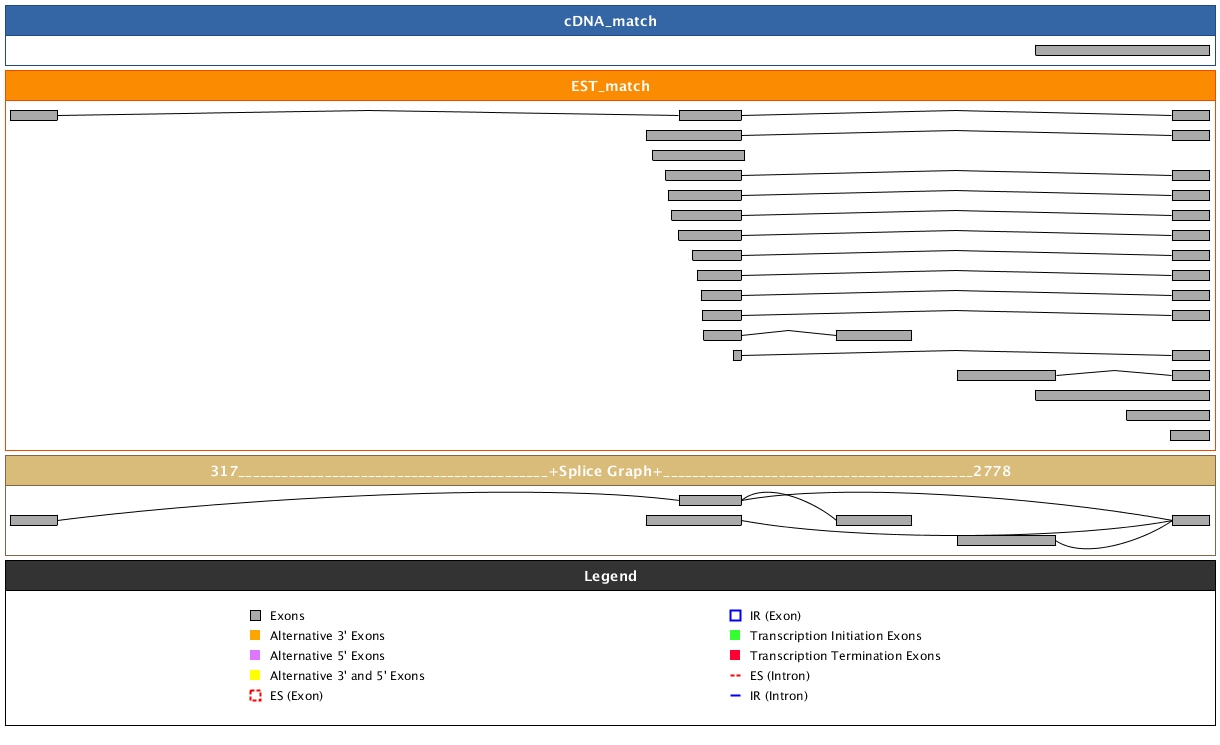Click the orange Alternative 3' Exons icon

coord(255,636)
